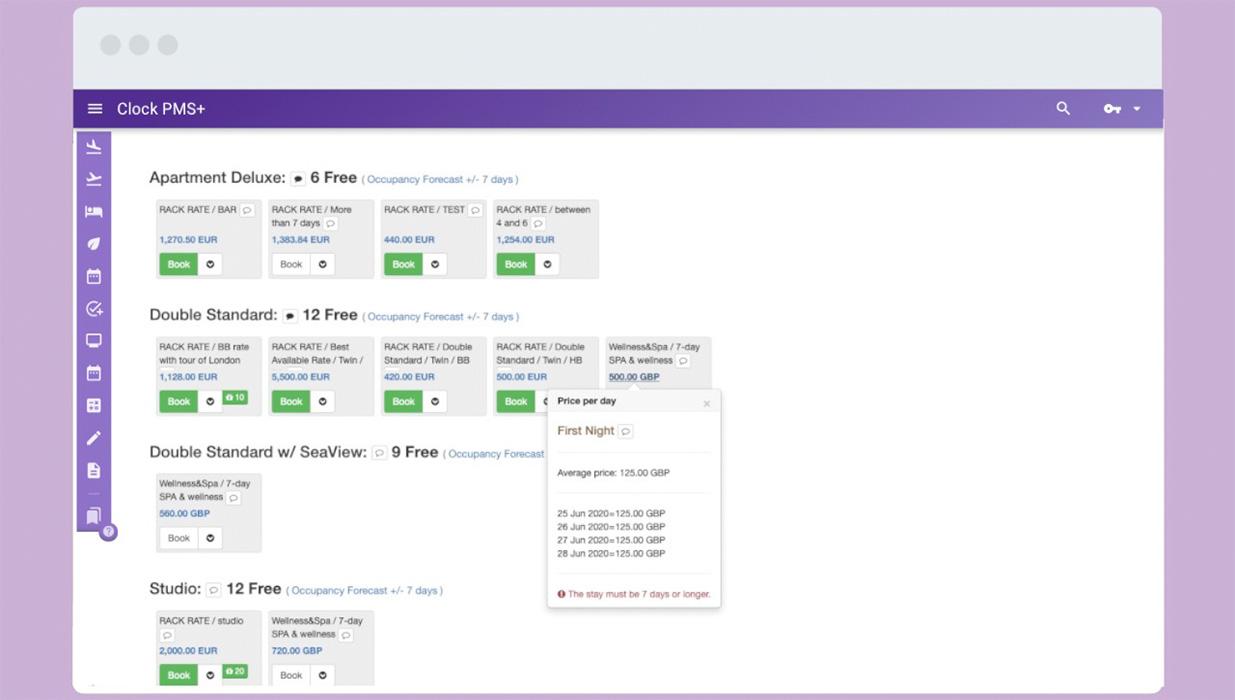Image resolution: width=1235 pixels, height=700 pixels.
Task: Click the pencil edit sidebar icon
Action: [94, 438]
